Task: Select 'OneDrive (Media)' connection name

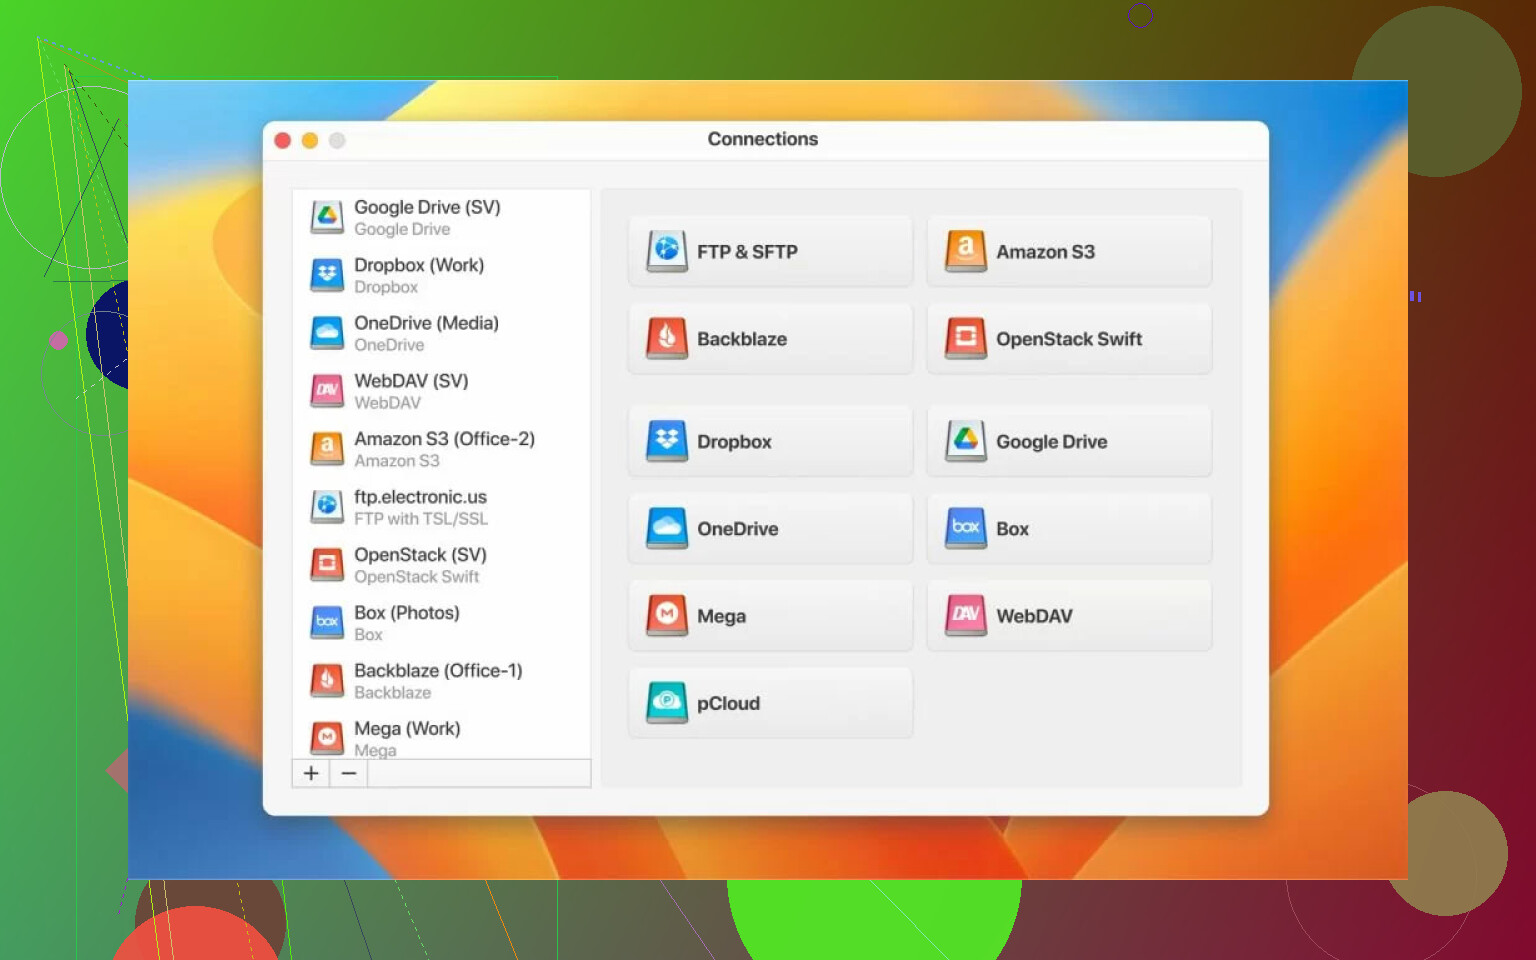Action: [x=426, y=323]
